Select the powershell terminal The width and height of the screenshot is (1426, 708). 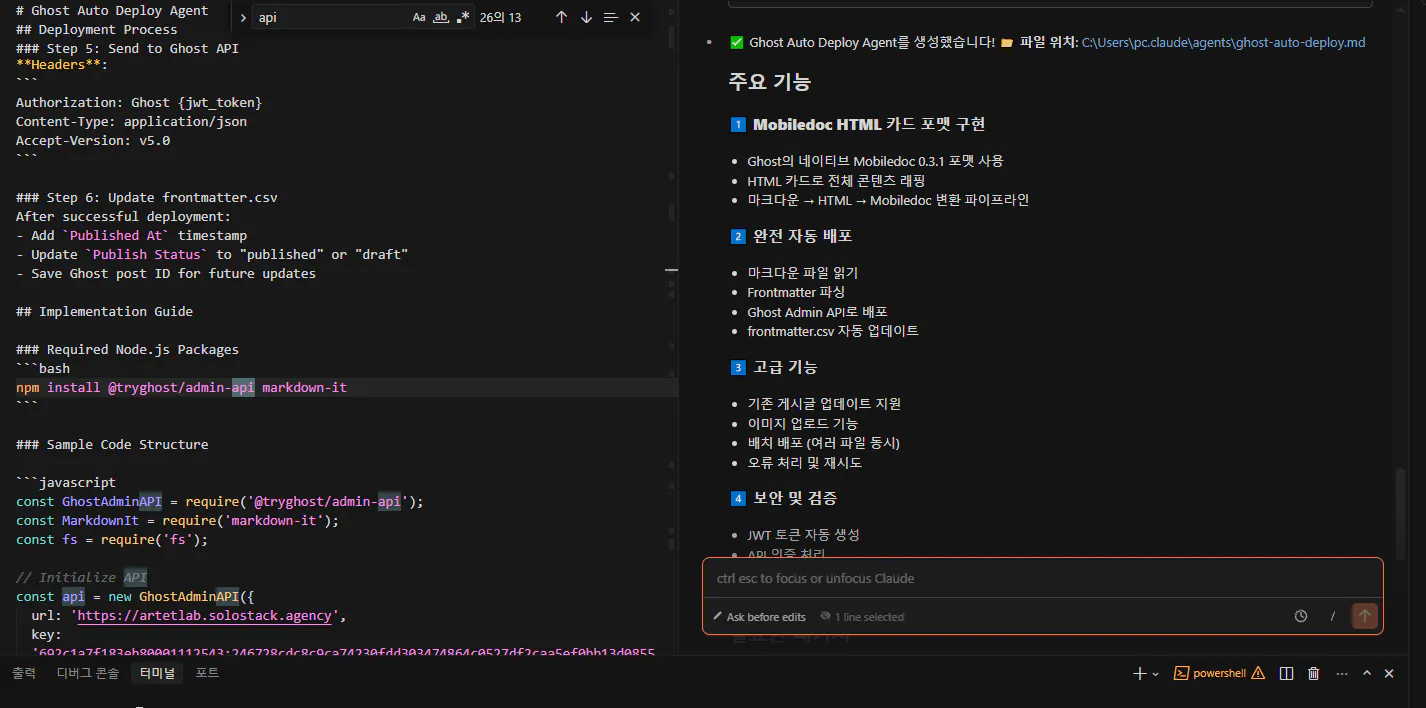(x=1210, y=674)
